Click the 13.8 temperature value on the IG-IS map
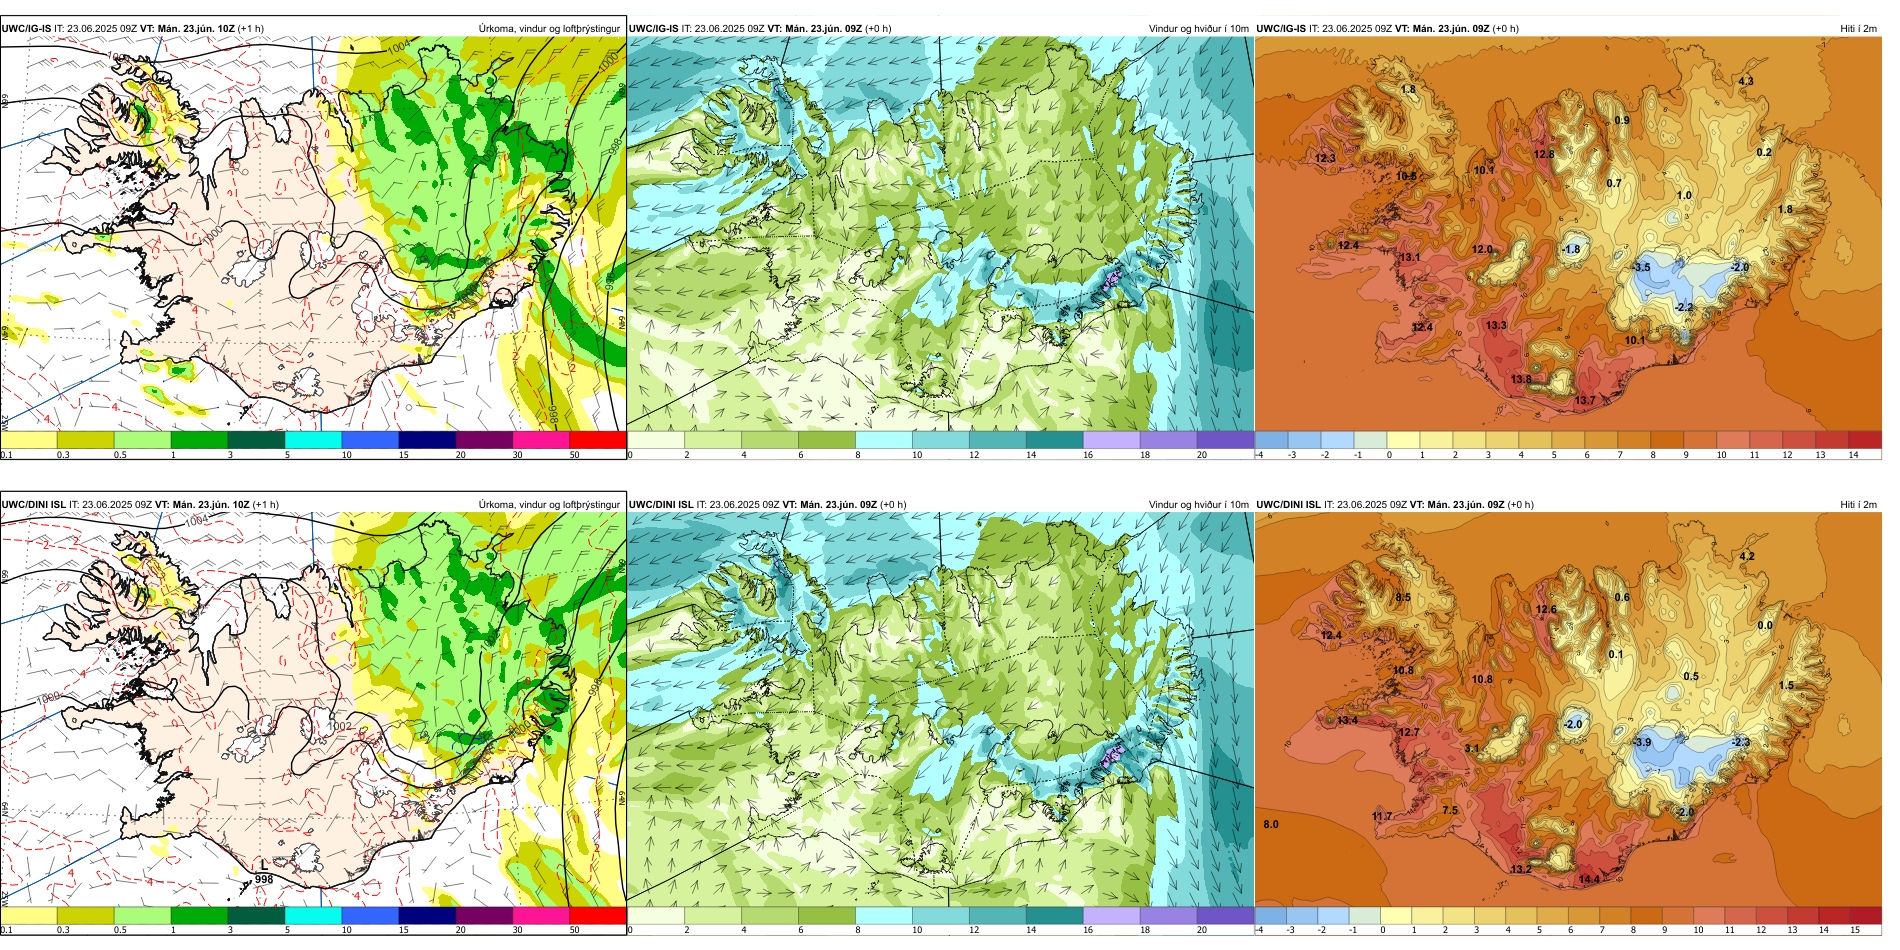The image size is (1900, 950). click(x=1521, y=379)
